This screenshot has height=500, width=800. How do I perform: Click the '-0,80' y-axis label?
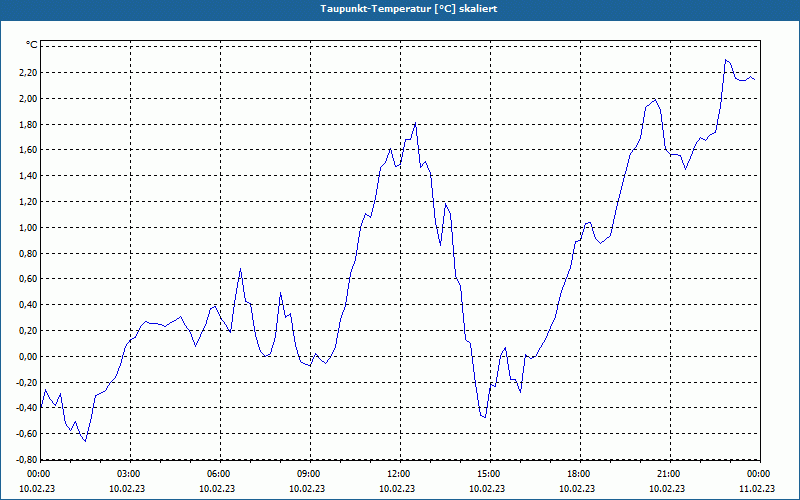click(28, 460)
